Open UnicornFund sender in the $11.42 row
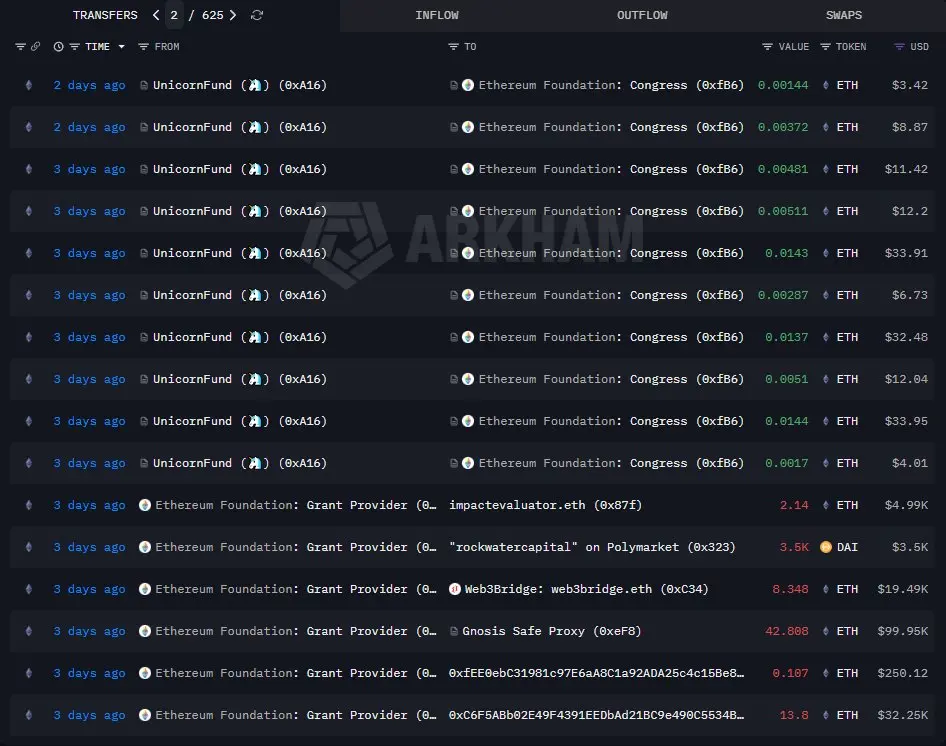Image resolution: width=946 pixels, height=746 pixels. (x=240, y=169)
